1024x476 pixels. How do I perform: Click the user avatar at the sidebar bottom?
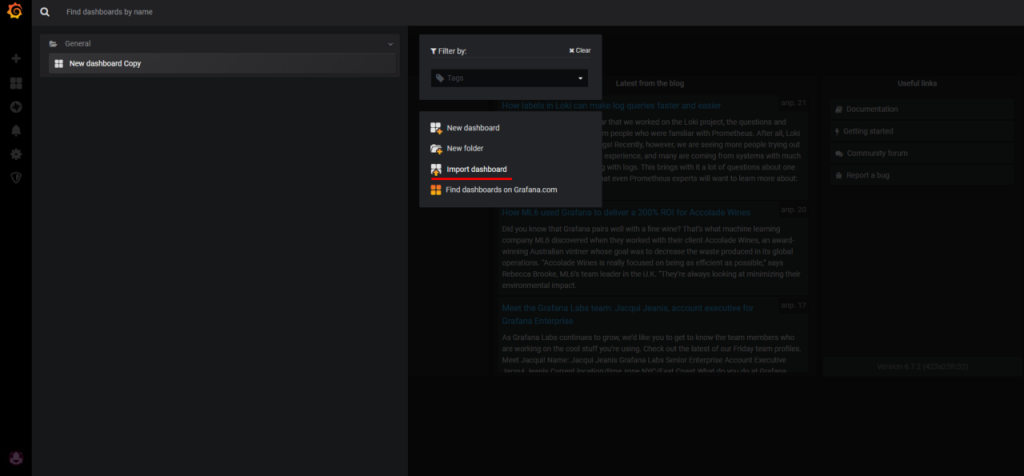point(15,459)
